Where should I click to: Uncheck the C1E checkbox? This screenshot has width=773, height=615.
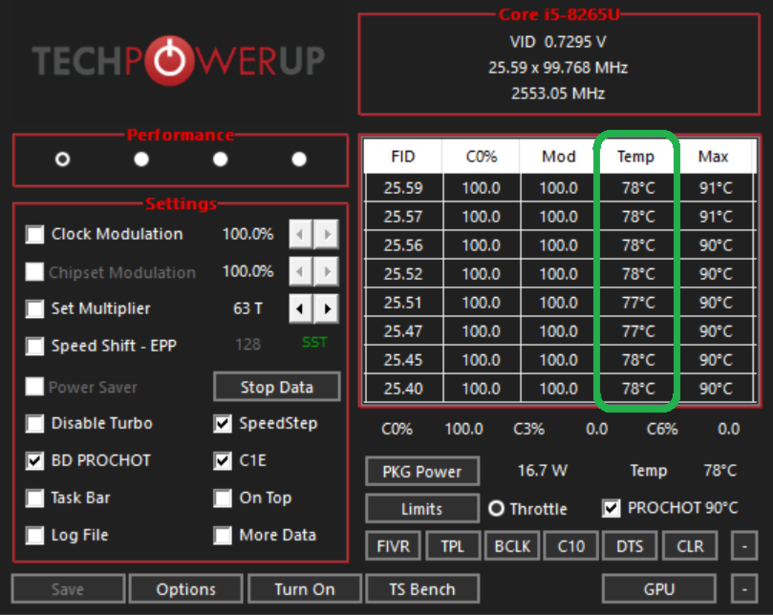click(223, 461)
